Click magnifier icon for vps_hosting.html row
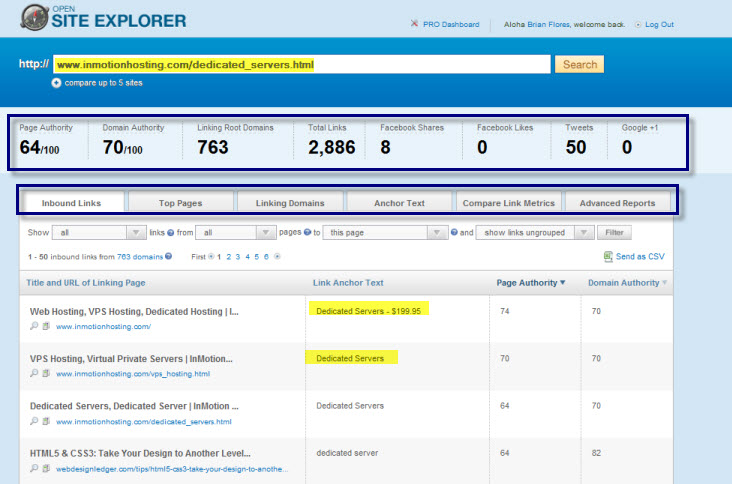Image resolution: width=732 pixels, height=484 pixels. [x=34, y=373]
